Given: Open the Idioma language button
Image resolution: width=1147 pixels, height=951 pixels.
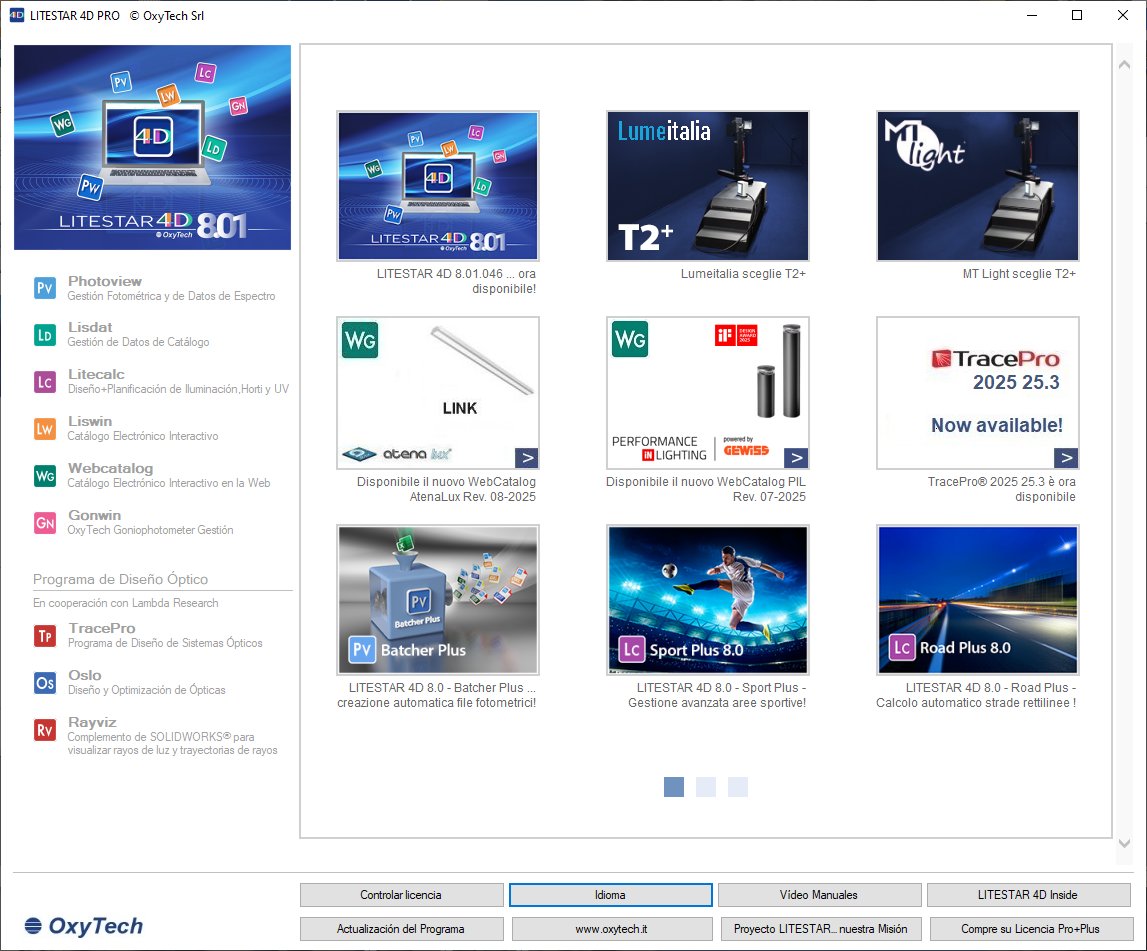Looking at the screenshot, I should (610, 895).
